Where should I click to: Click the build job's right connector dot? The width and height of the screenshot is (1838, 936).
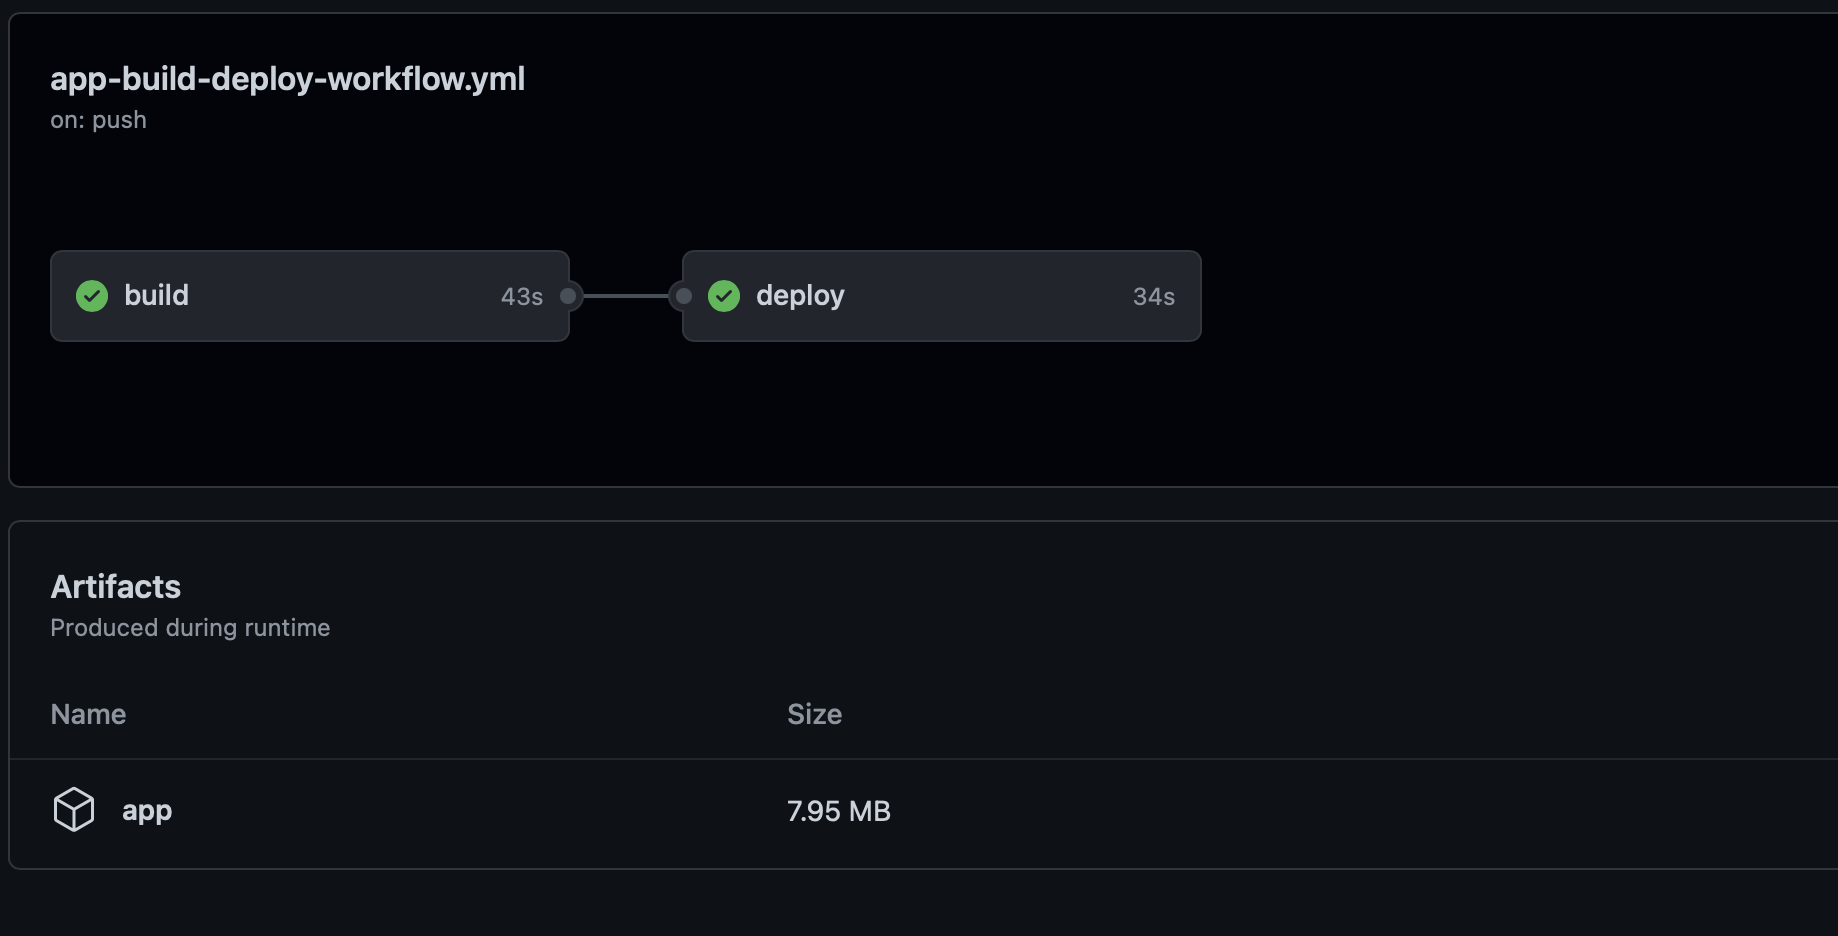[x=568, y=296]
